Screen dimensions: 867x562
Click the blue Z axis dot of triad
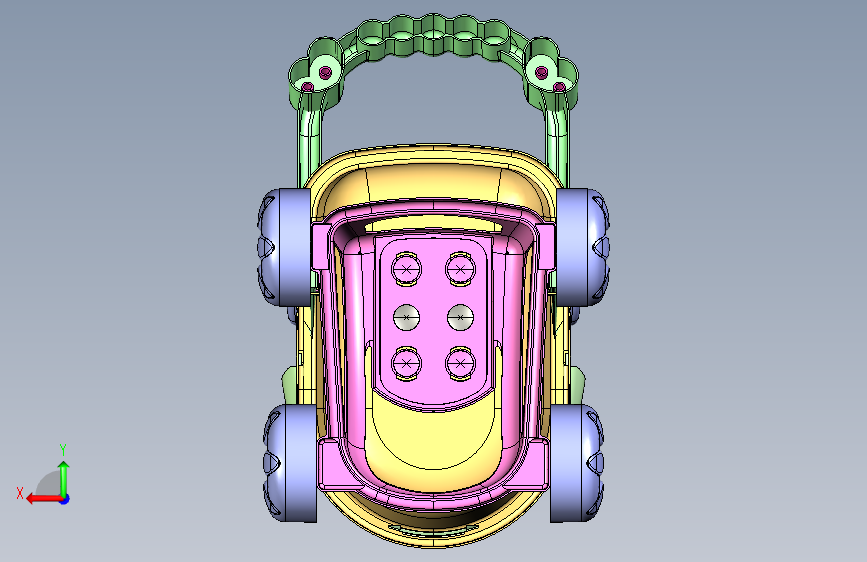point(65,499)
